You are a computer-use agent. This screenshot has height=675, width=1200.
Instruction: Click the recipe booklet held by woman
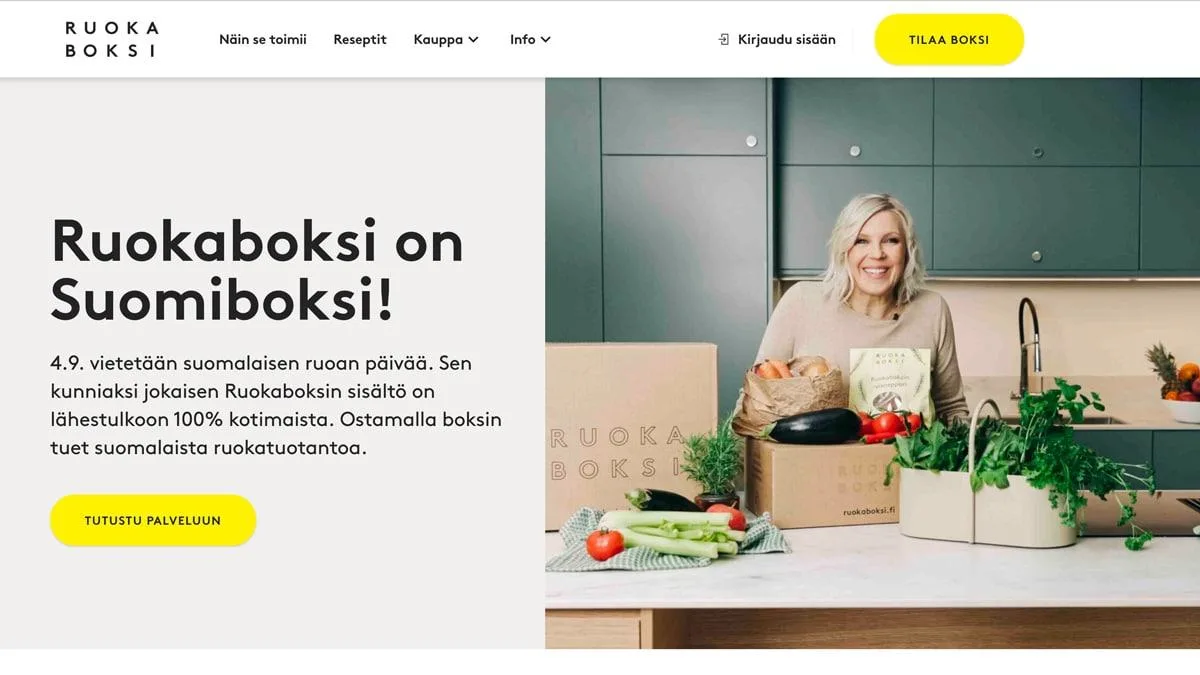[x=889, y=383]
